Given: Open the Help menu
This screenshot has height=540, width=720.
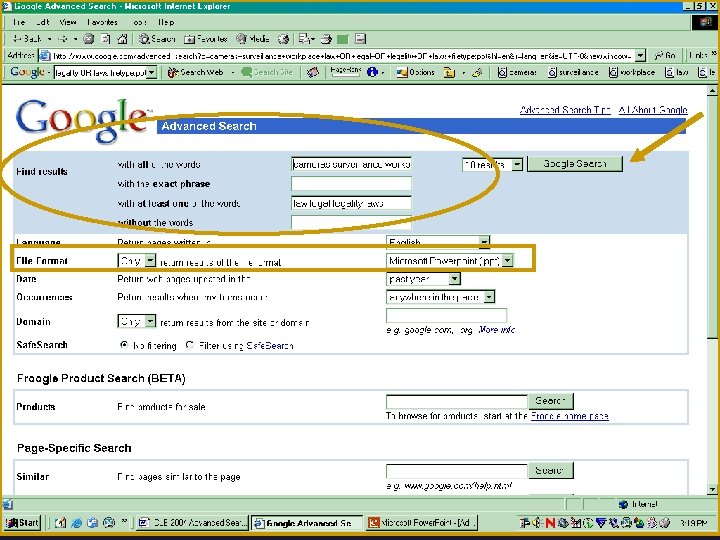Looking at the screenshot, I should (166, 22).
